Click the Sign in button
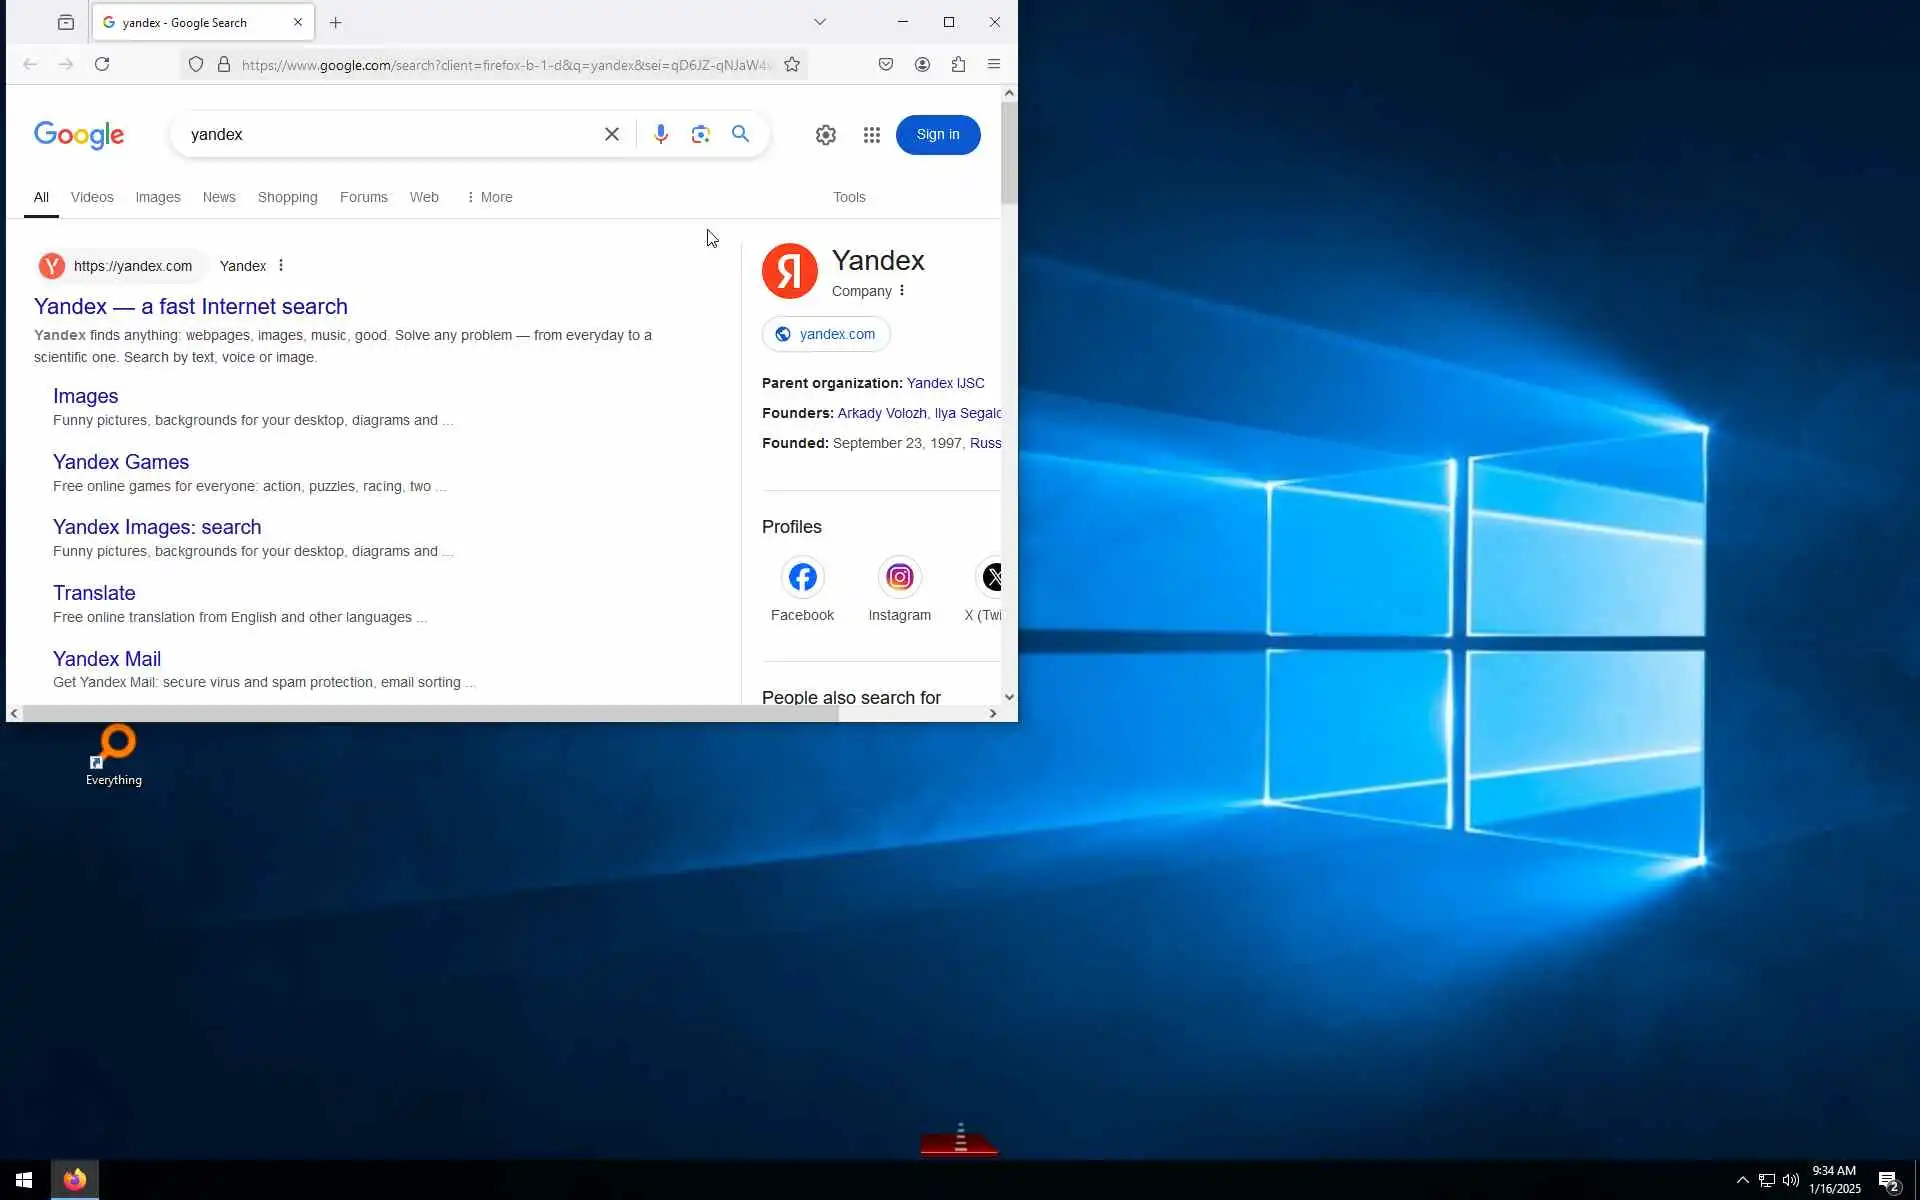Viewport: 1920px width, 1200px height. click(937, 135)
